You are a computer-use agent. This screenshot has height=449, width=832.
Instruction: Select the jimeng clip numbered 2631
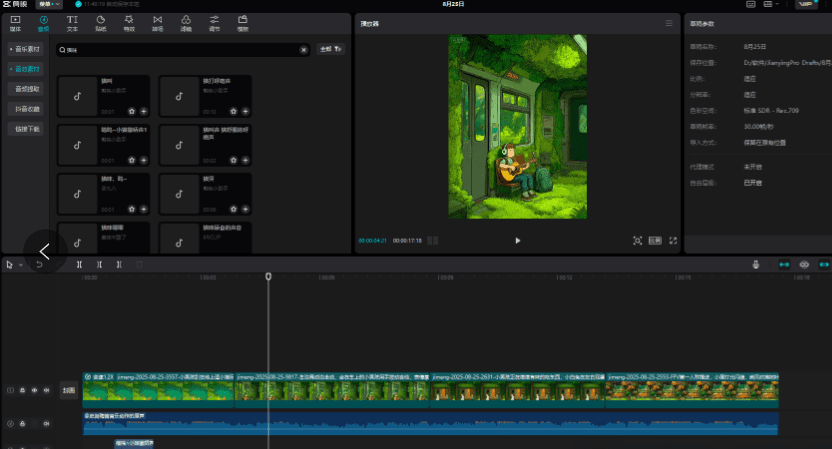(517, 390)
